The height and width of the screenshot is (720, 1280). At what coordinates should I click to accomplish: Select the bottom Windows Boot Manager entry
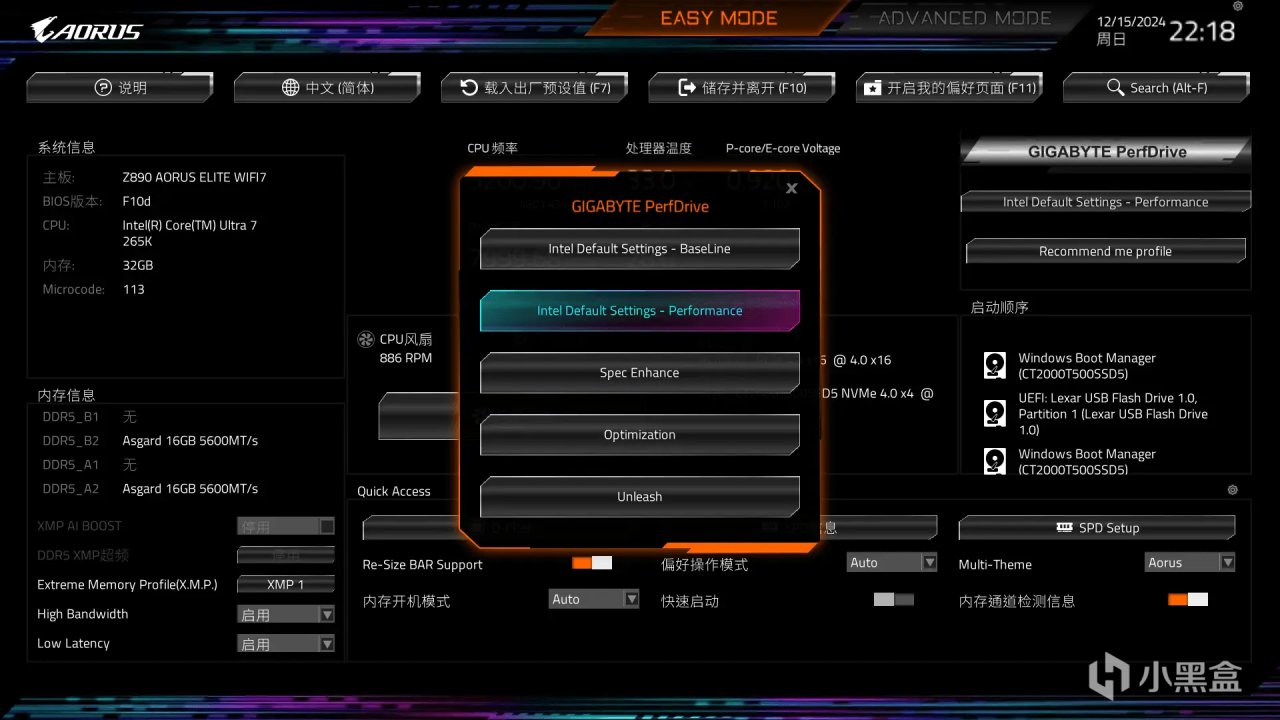1087,461
